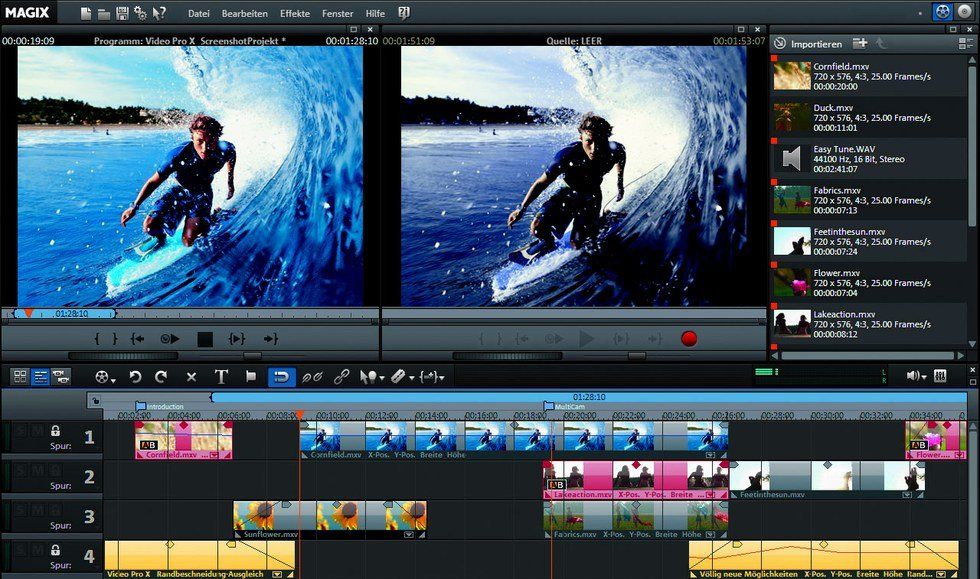
Task: Open the title editor T tool
Action: (x=221, y=377)
